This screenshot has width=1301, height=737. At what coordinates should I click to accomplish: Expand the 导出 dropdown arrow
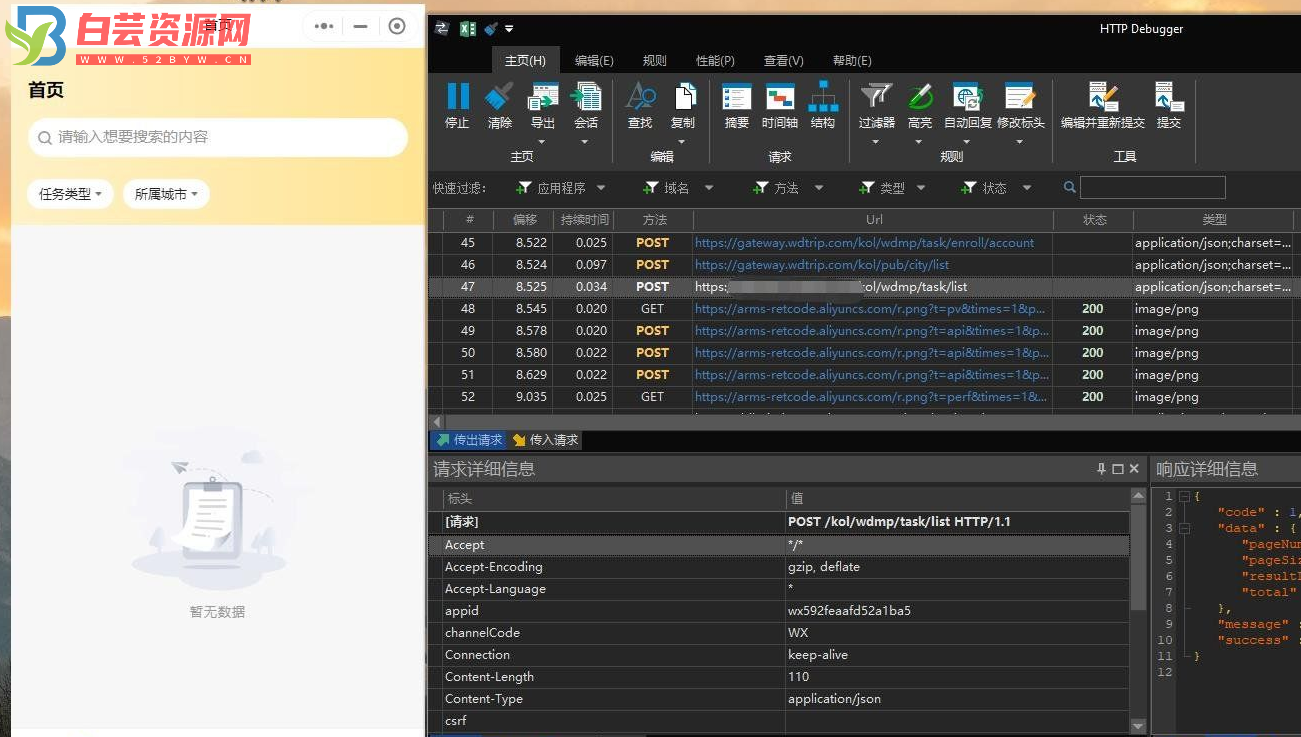tap(542, 142)
